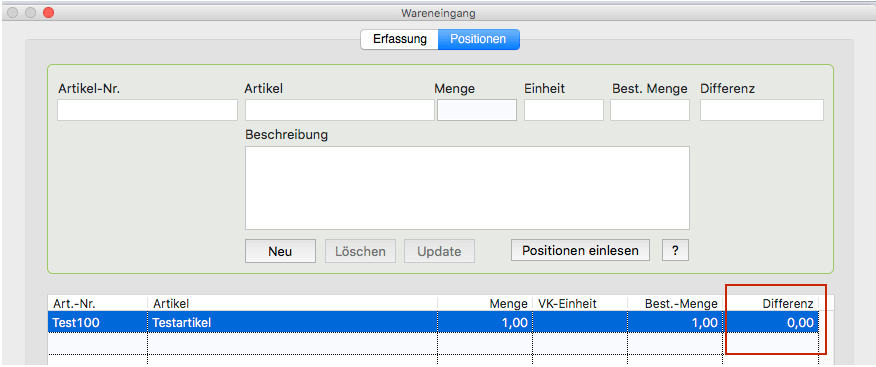Focus the Differenz input field

click(762, 110)
